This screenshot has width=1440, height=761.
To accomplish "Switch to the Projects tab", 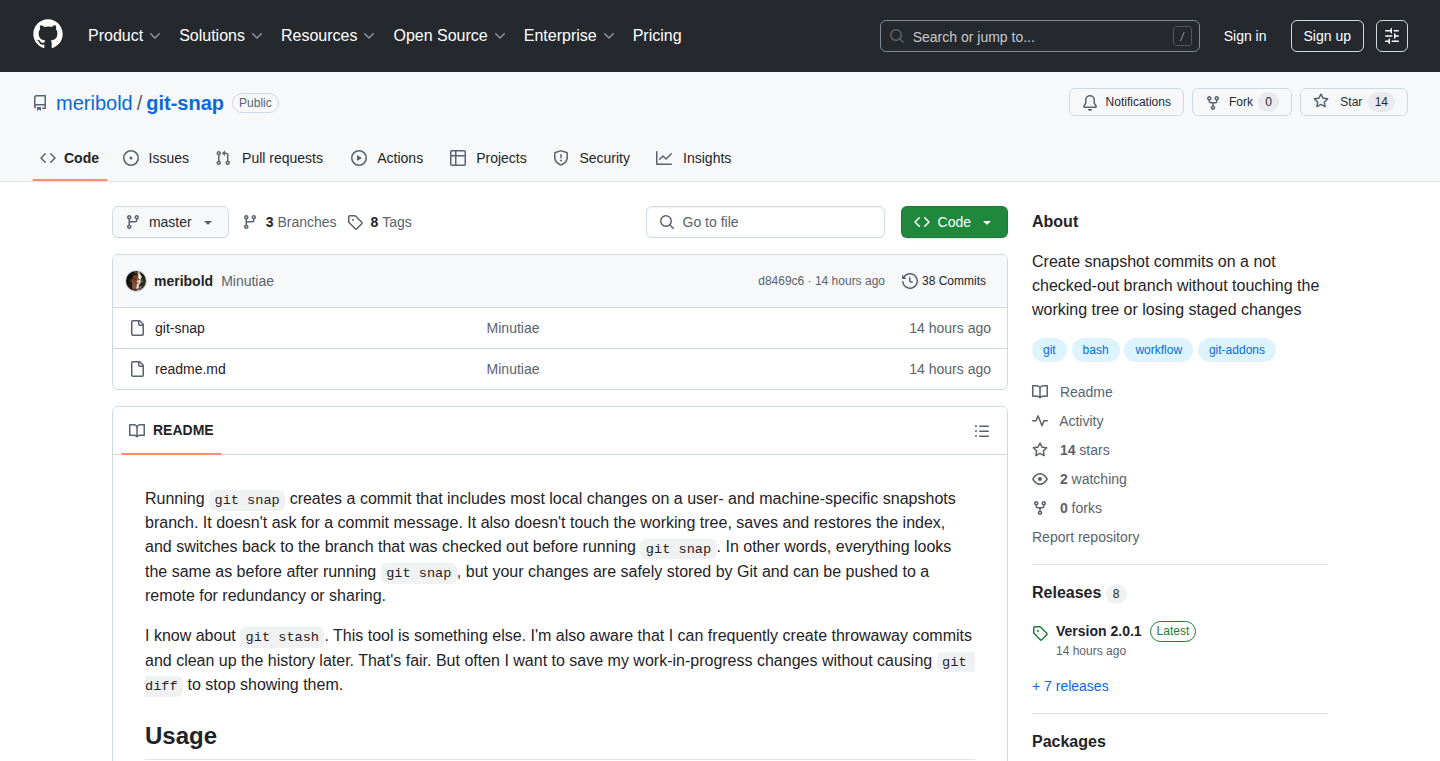I will coord(488,158).
